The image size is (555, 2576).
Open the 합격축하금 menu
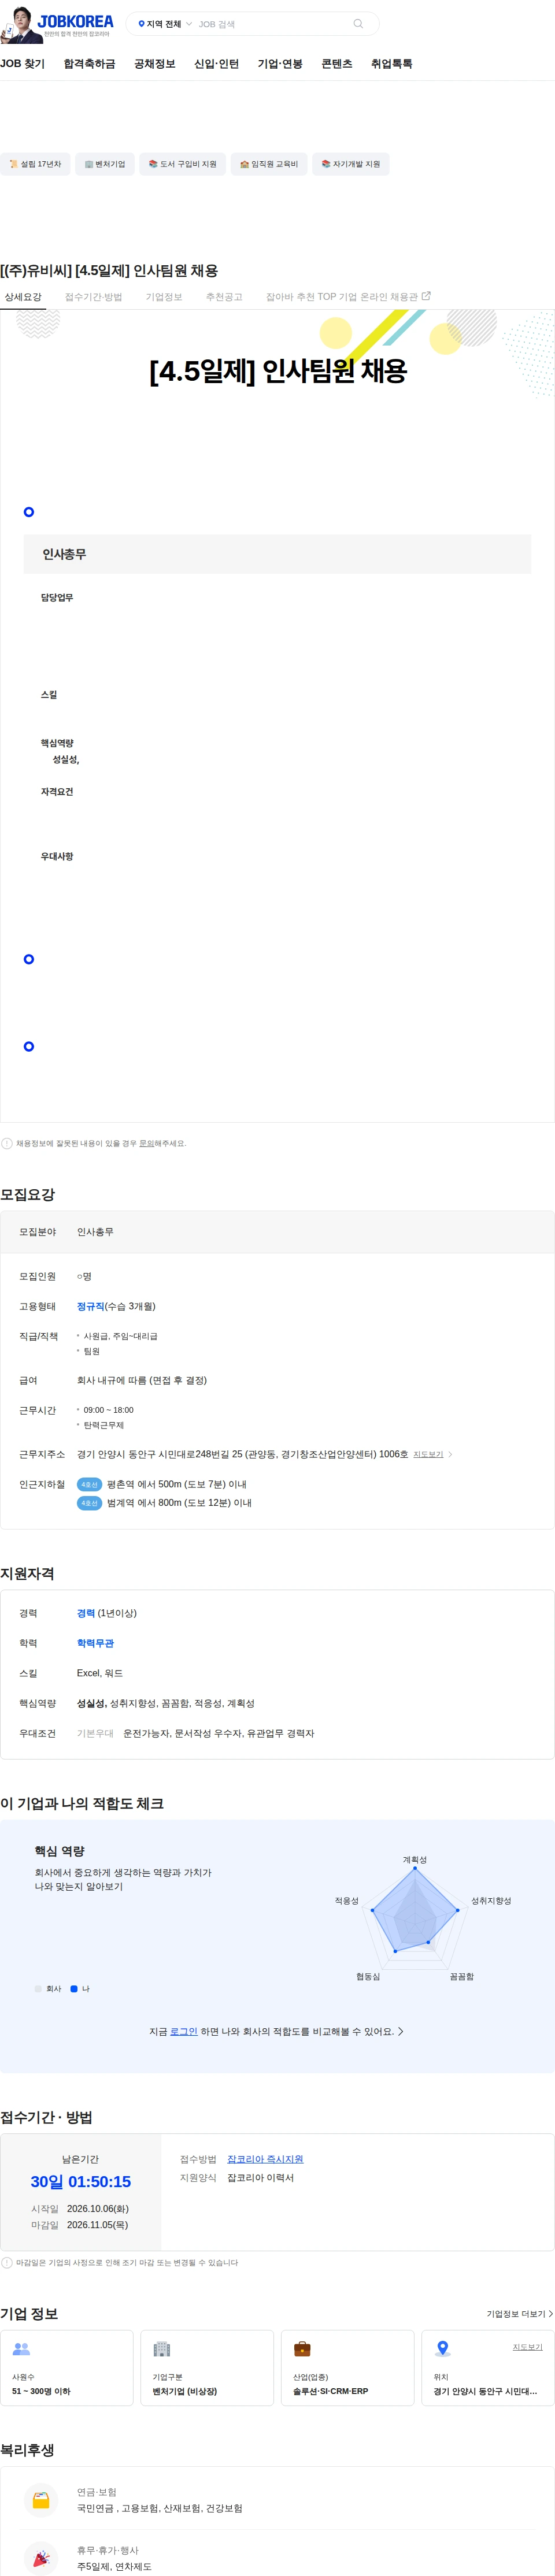tap(89, 64)
